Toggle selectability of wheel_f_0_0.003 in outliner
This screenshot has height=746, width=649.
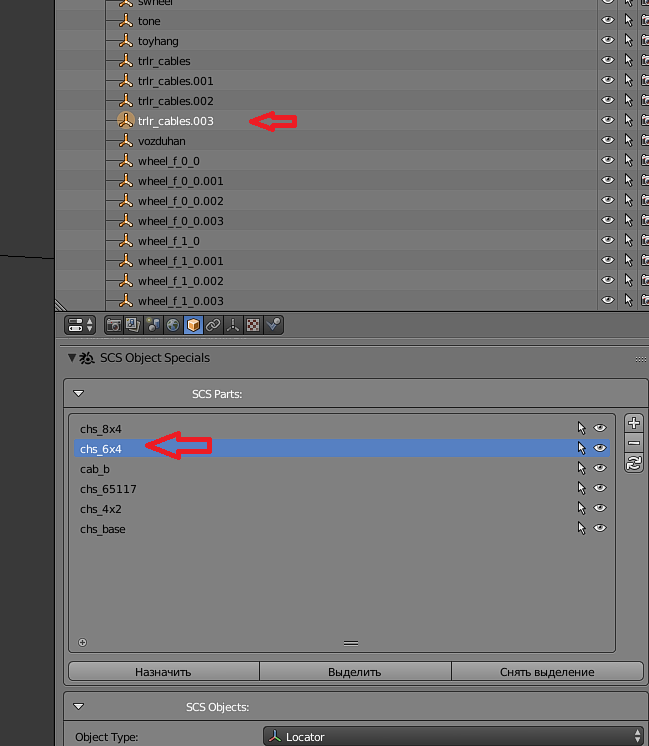click(629, 220)
